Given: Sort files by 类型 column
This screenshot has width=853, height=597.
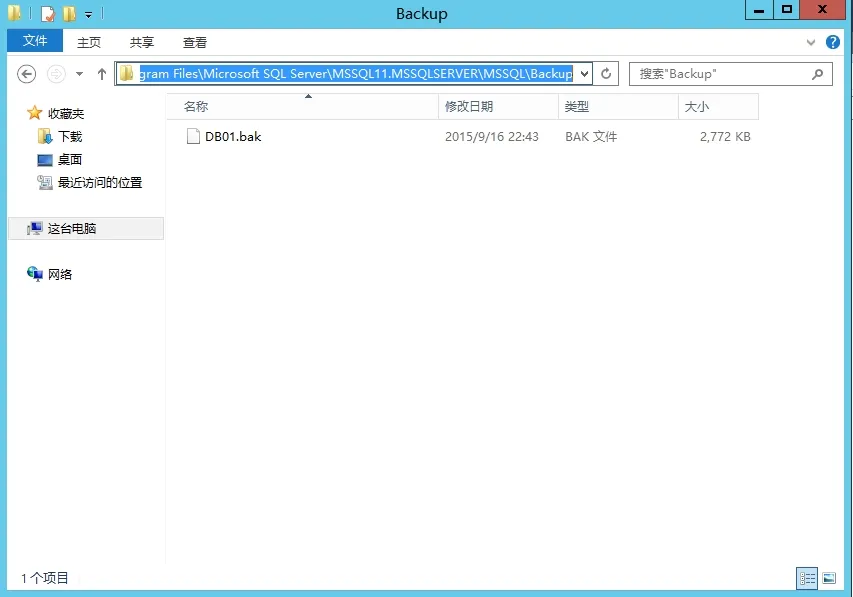Looking at the screenshot, I should pyautogui.click(x=619, y=107).
